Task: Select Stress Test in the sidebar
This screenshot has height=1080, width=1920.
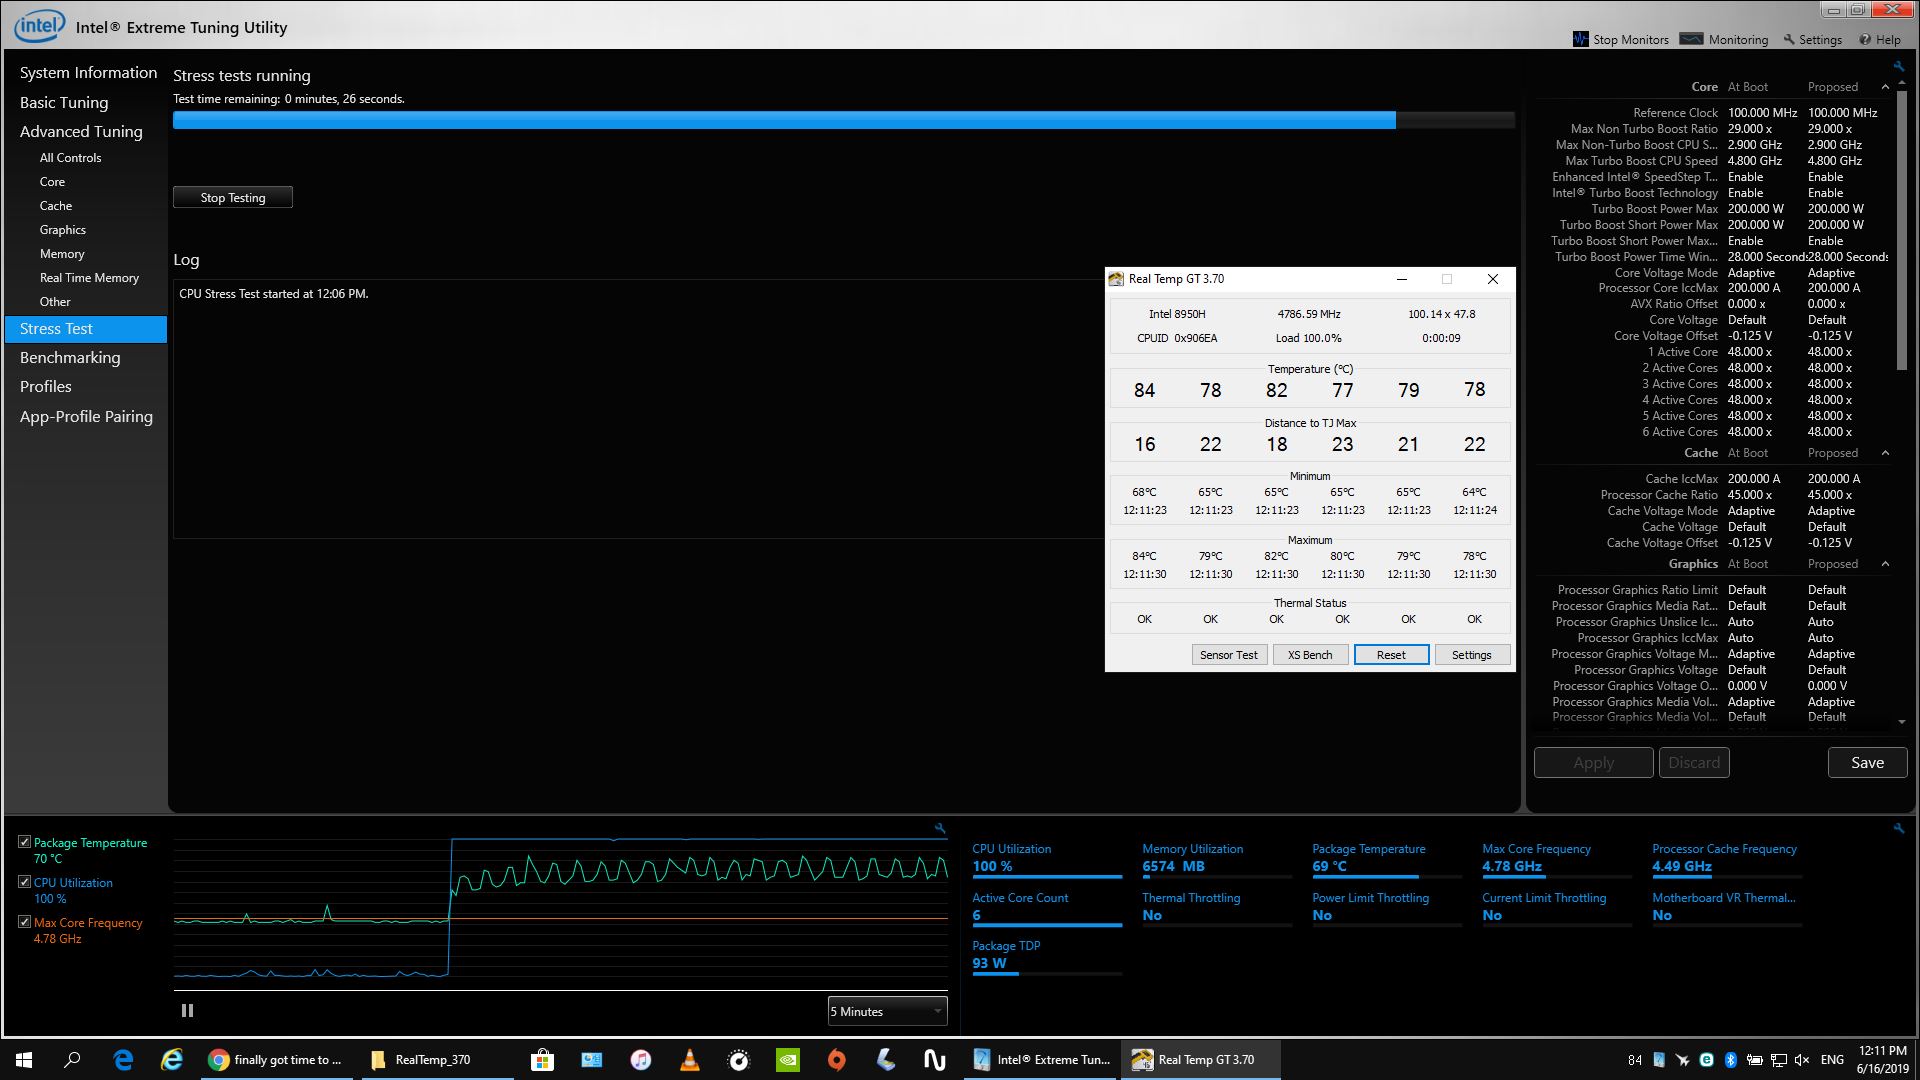Action: [86, 329]
